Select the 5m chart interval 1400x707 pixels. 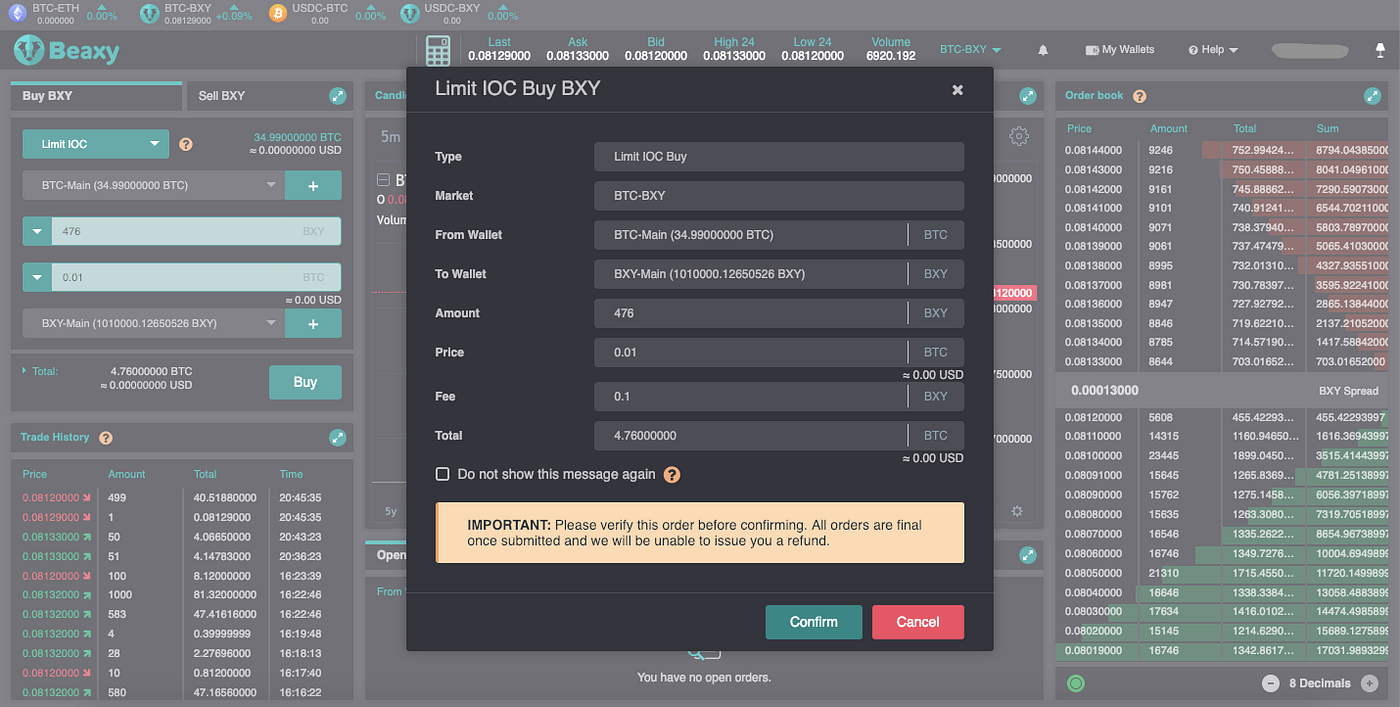click(x=390, y=137)
